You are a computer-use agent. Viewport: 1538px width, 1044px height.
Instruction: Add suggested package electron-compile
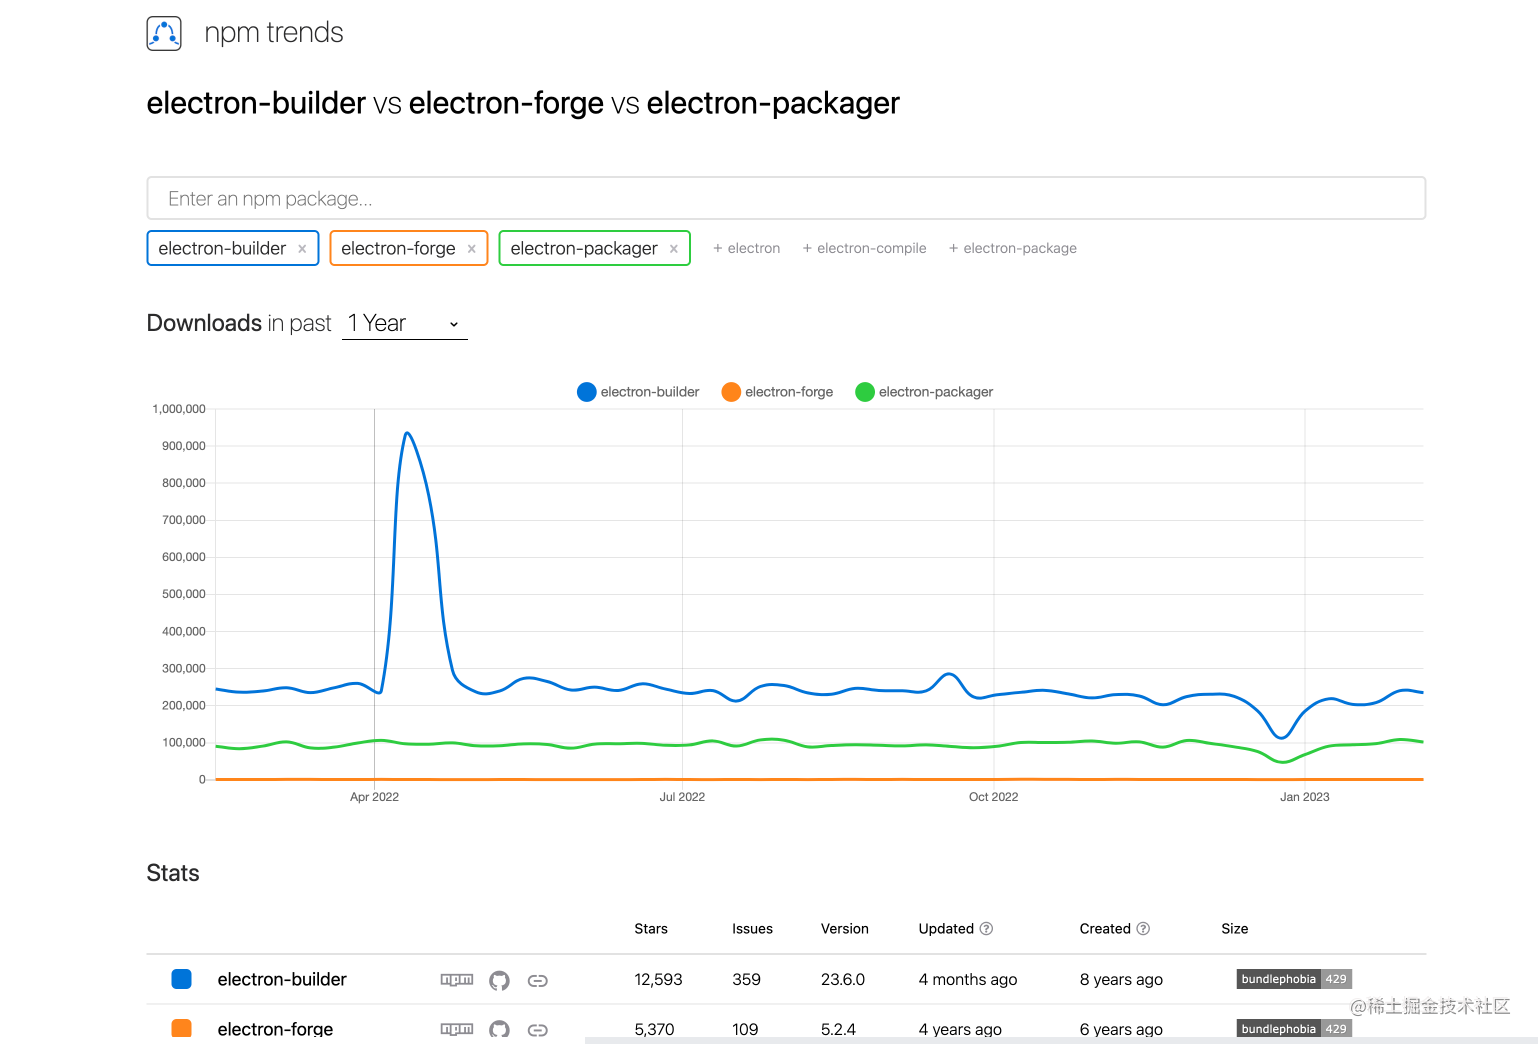pyautogui.click(x=864, y=248)
